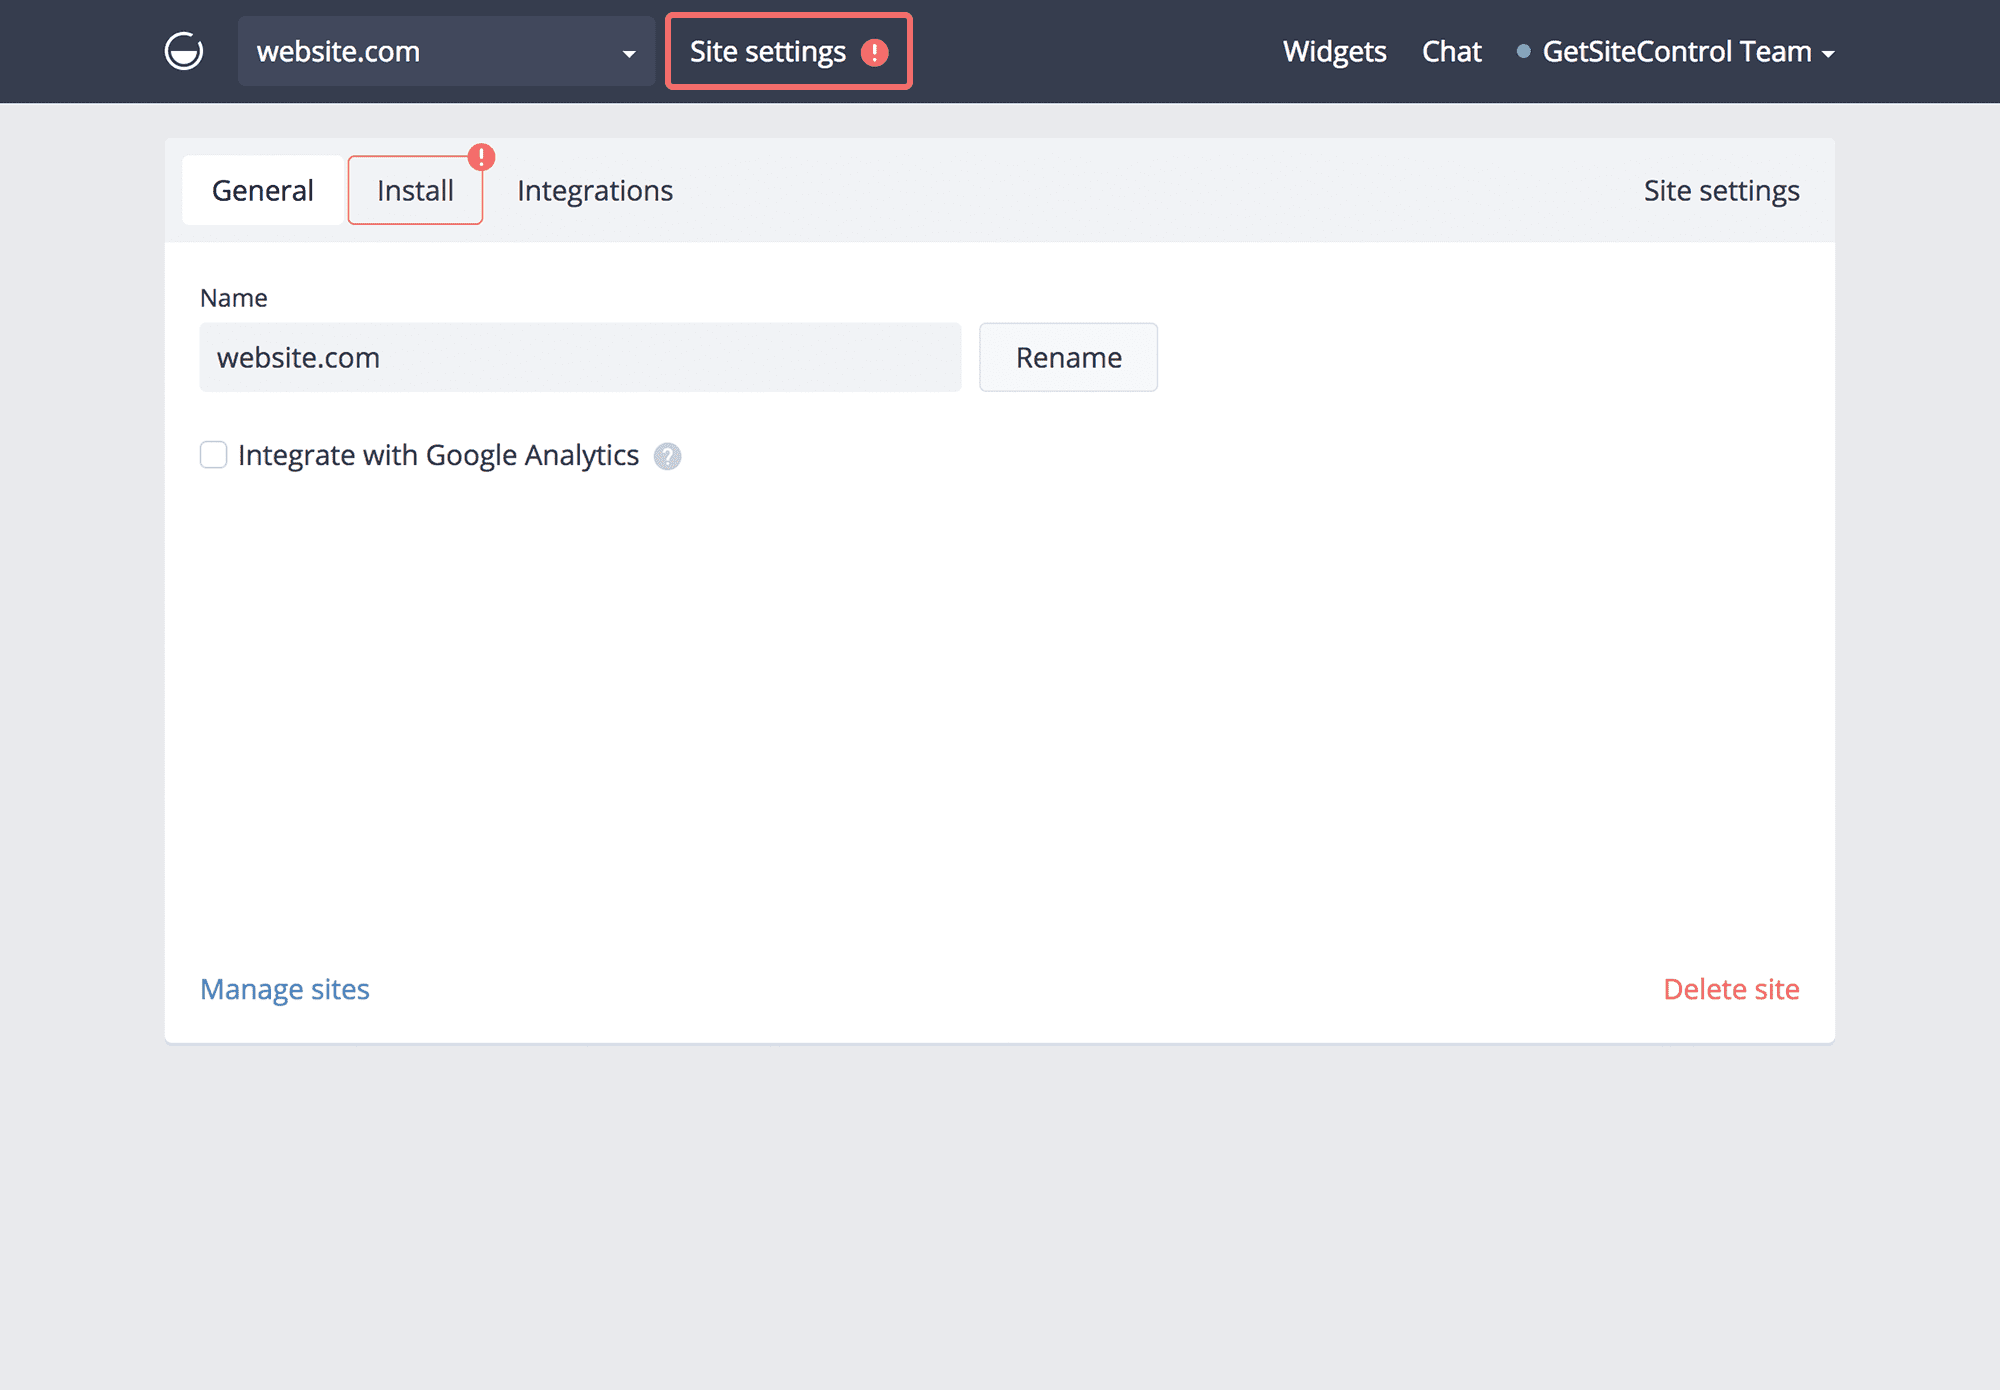Navigate to Widgets

tap(1334, 51)
